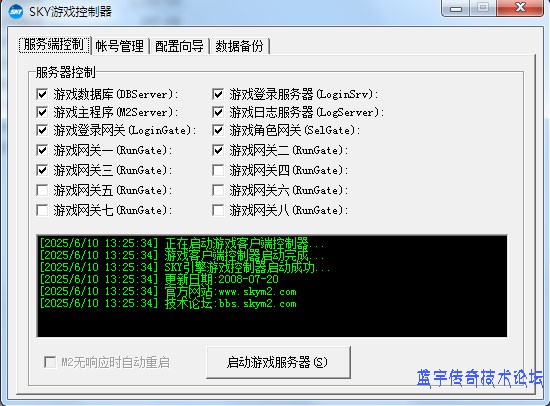Click the SKY logo icon in title bar
This screenshot has width=550, height=406.
tap(15, 12)
